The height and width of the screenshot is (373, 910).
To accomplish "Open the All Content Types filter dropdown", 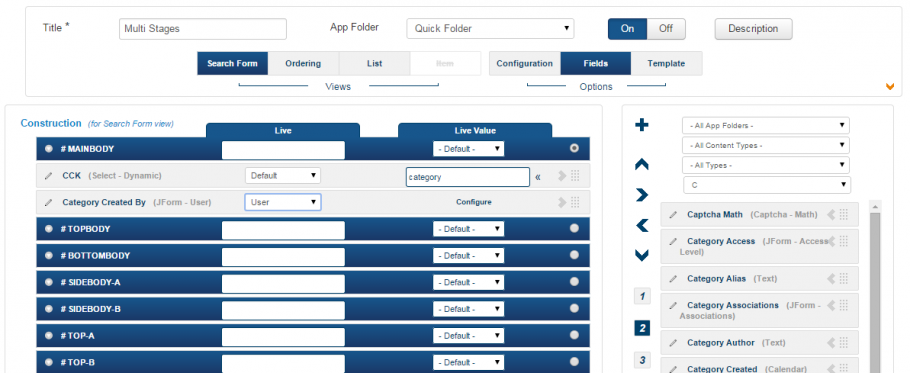I will point(766,145).
